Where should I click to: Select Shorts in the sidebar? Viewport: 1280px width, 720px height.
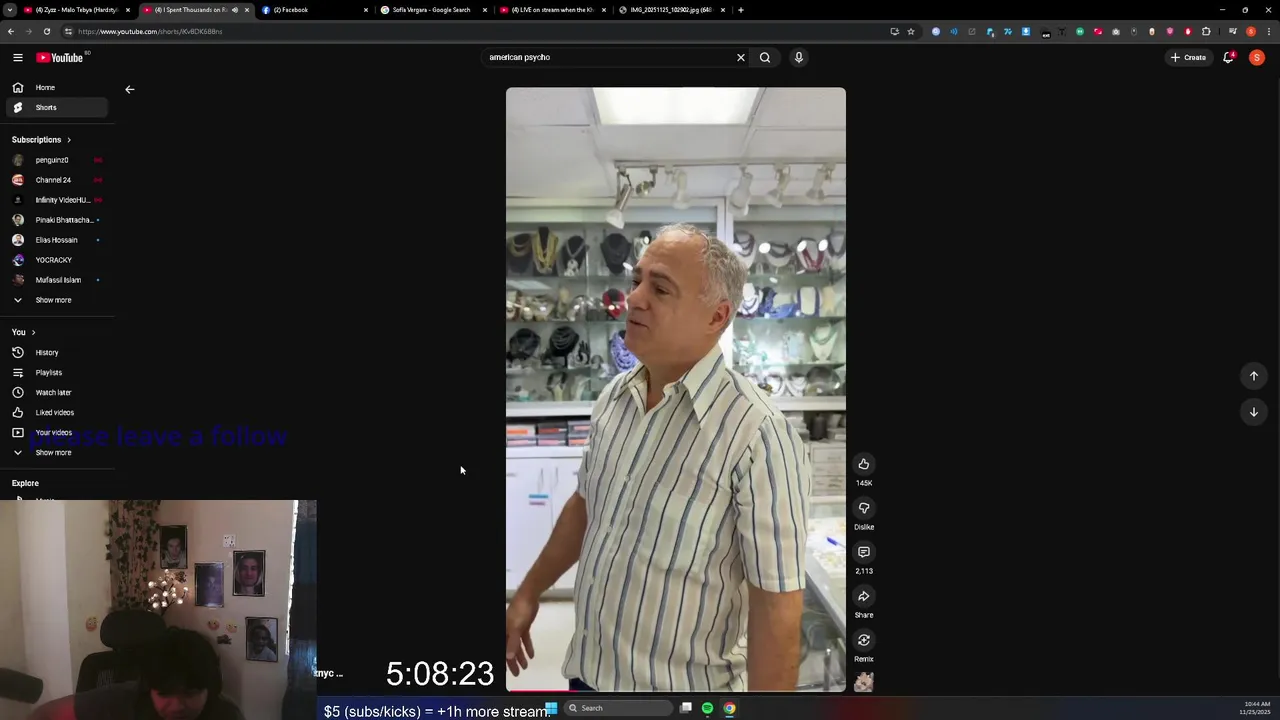click(57, 107)
